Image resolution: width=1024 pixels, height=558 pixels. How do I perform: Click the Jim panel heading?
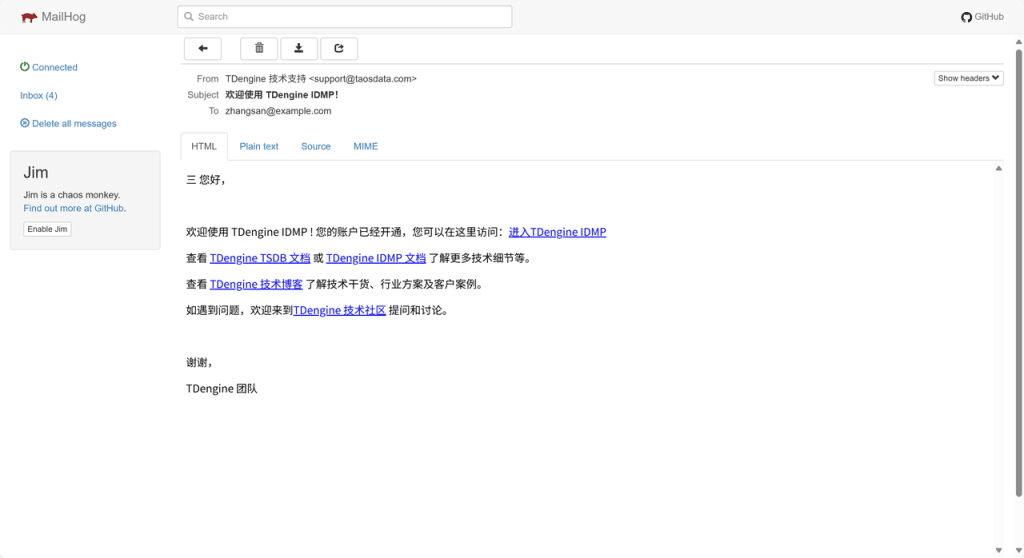36,172
